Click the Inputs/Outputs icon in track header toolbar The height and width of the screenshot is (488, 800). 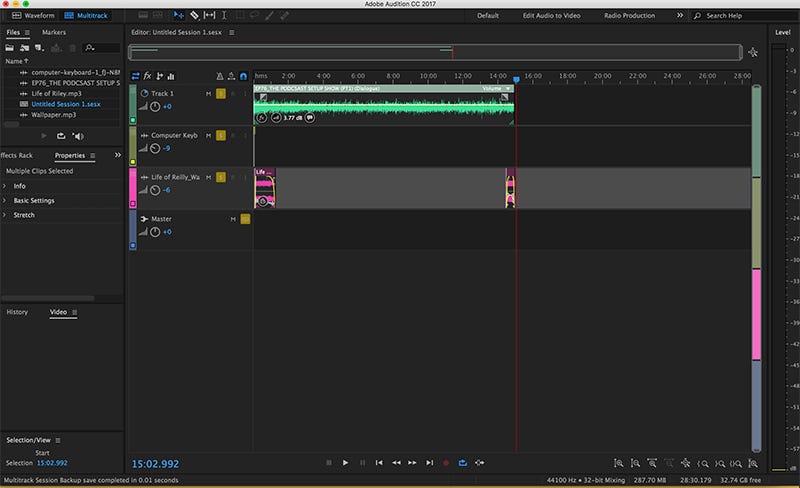click(x=135, y=76)
